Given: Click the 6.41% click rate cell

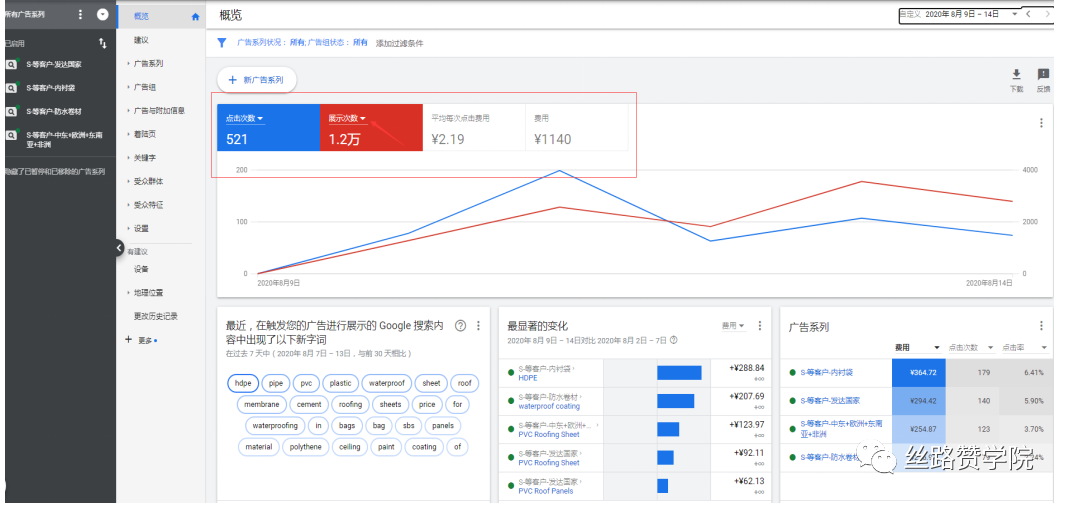Looking at the screenshot, I should click(x=1025, y=373).
